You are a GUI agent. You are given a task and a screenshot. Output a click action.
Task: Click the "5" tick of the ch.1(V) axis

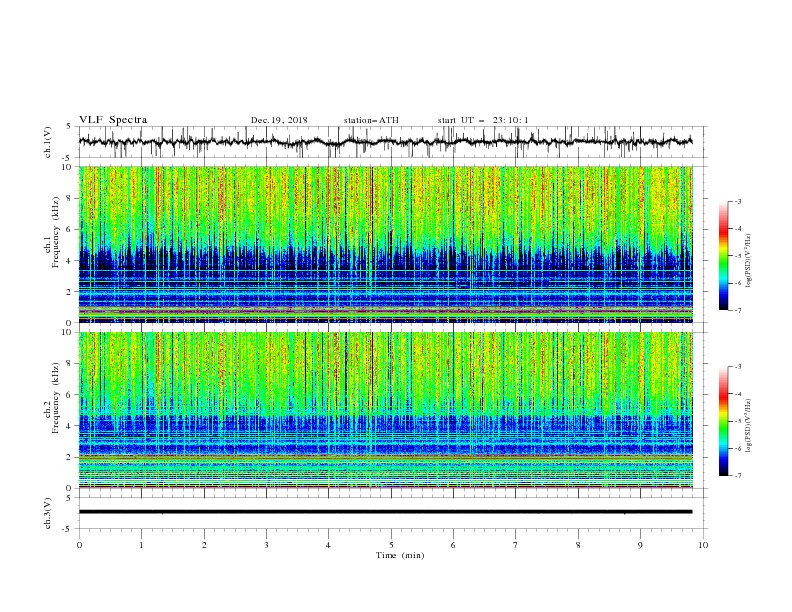(70, 127)
